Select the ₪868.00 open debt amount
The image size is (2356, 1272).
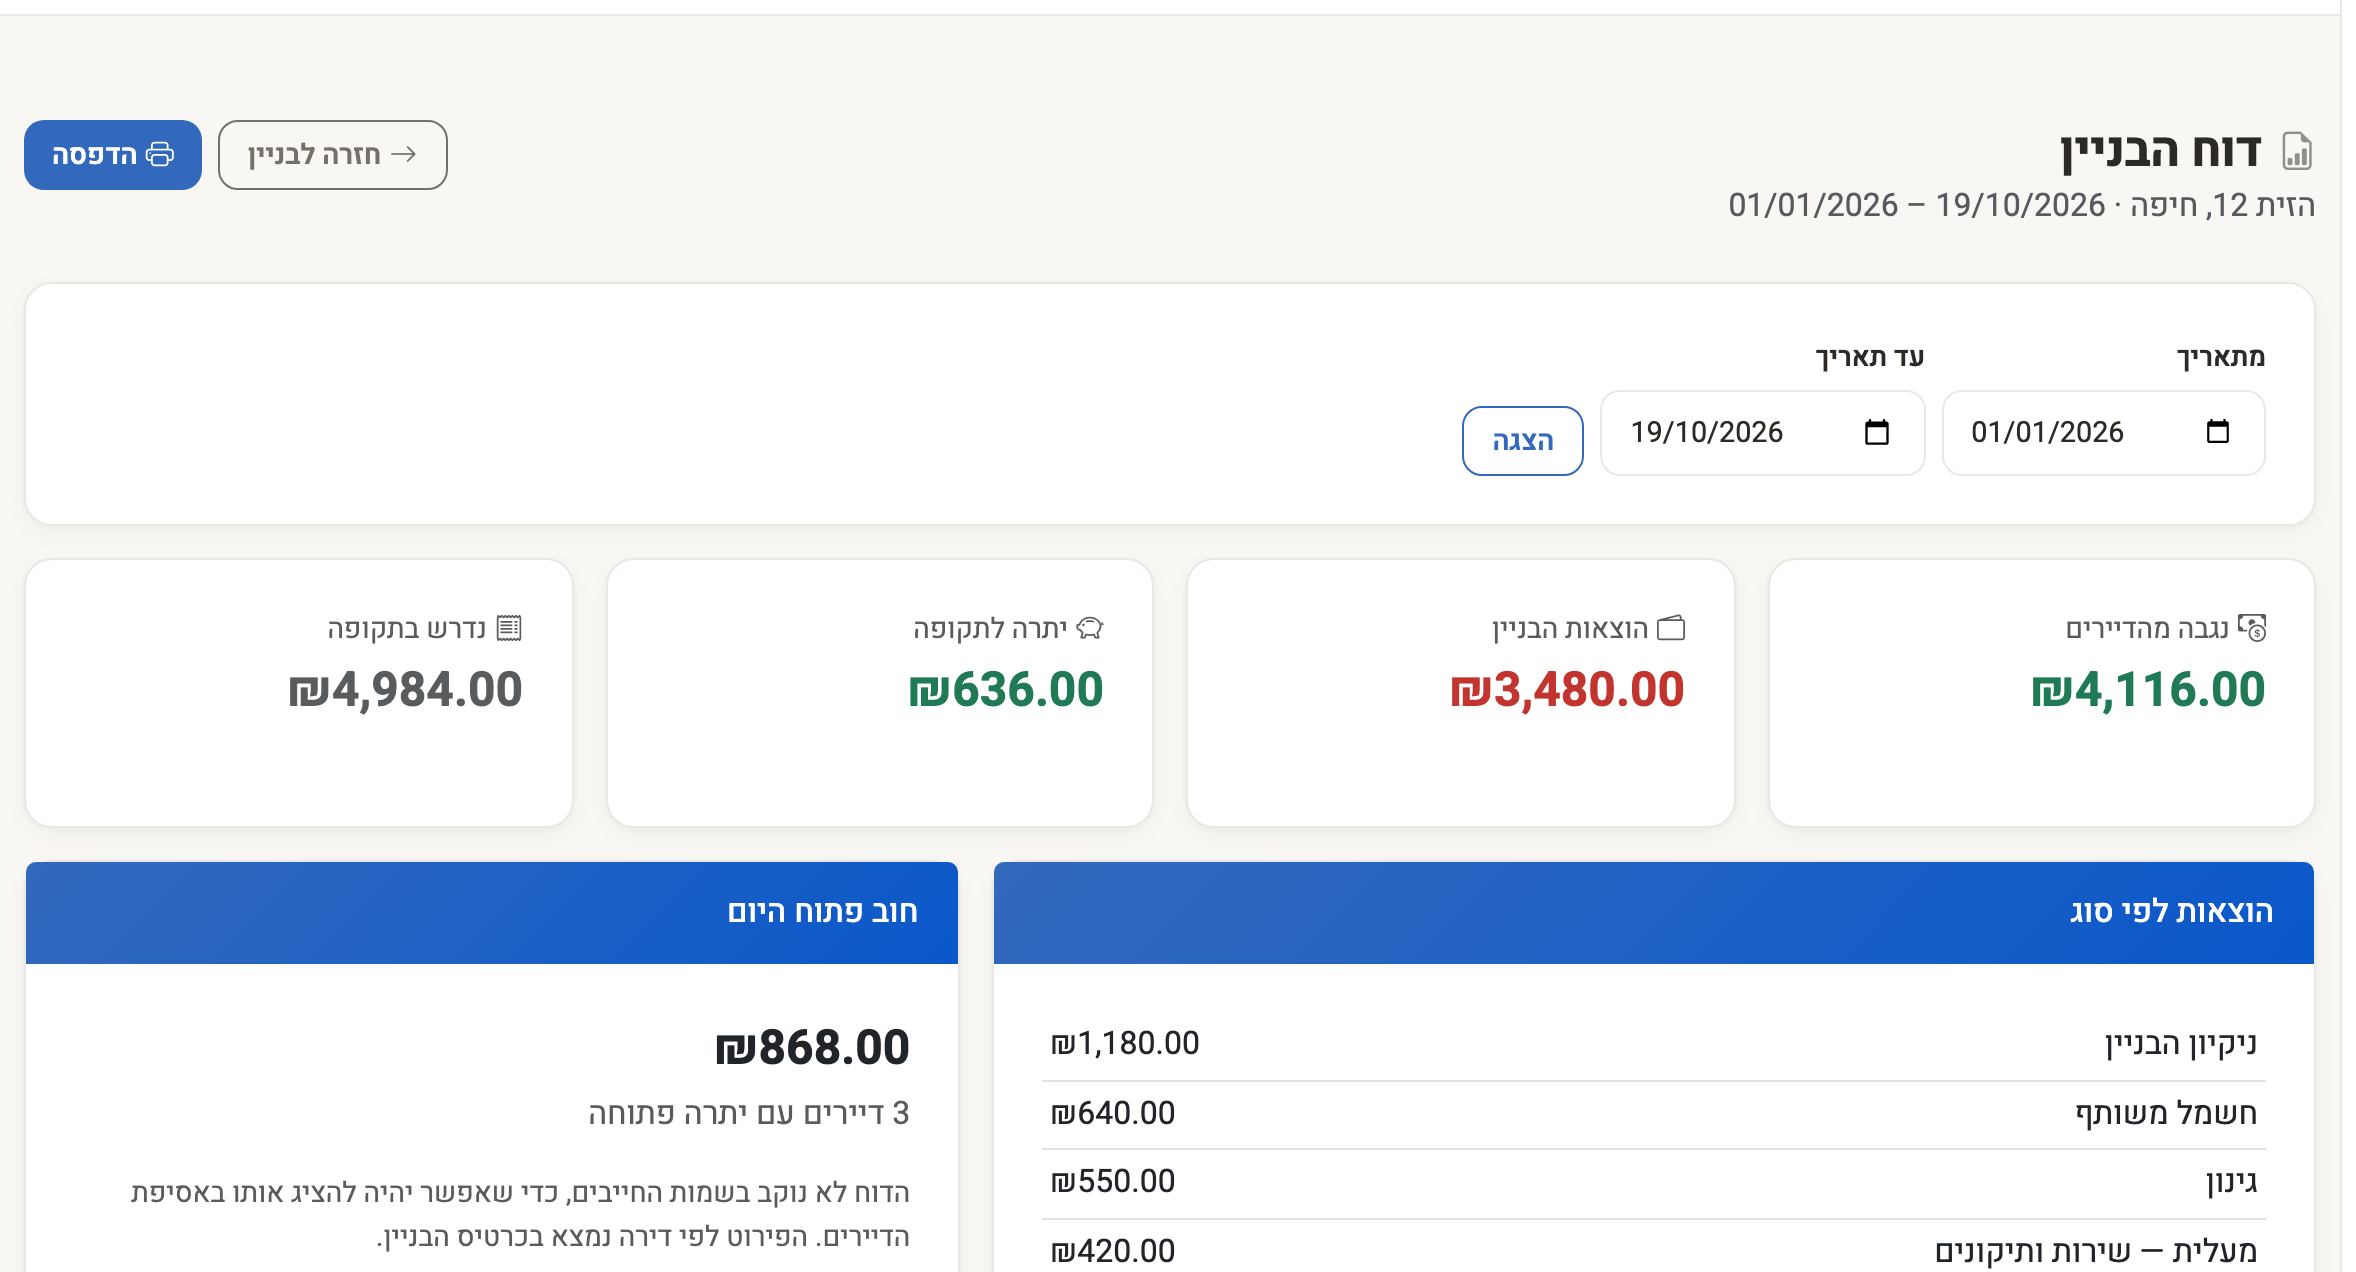(812, 1048)
